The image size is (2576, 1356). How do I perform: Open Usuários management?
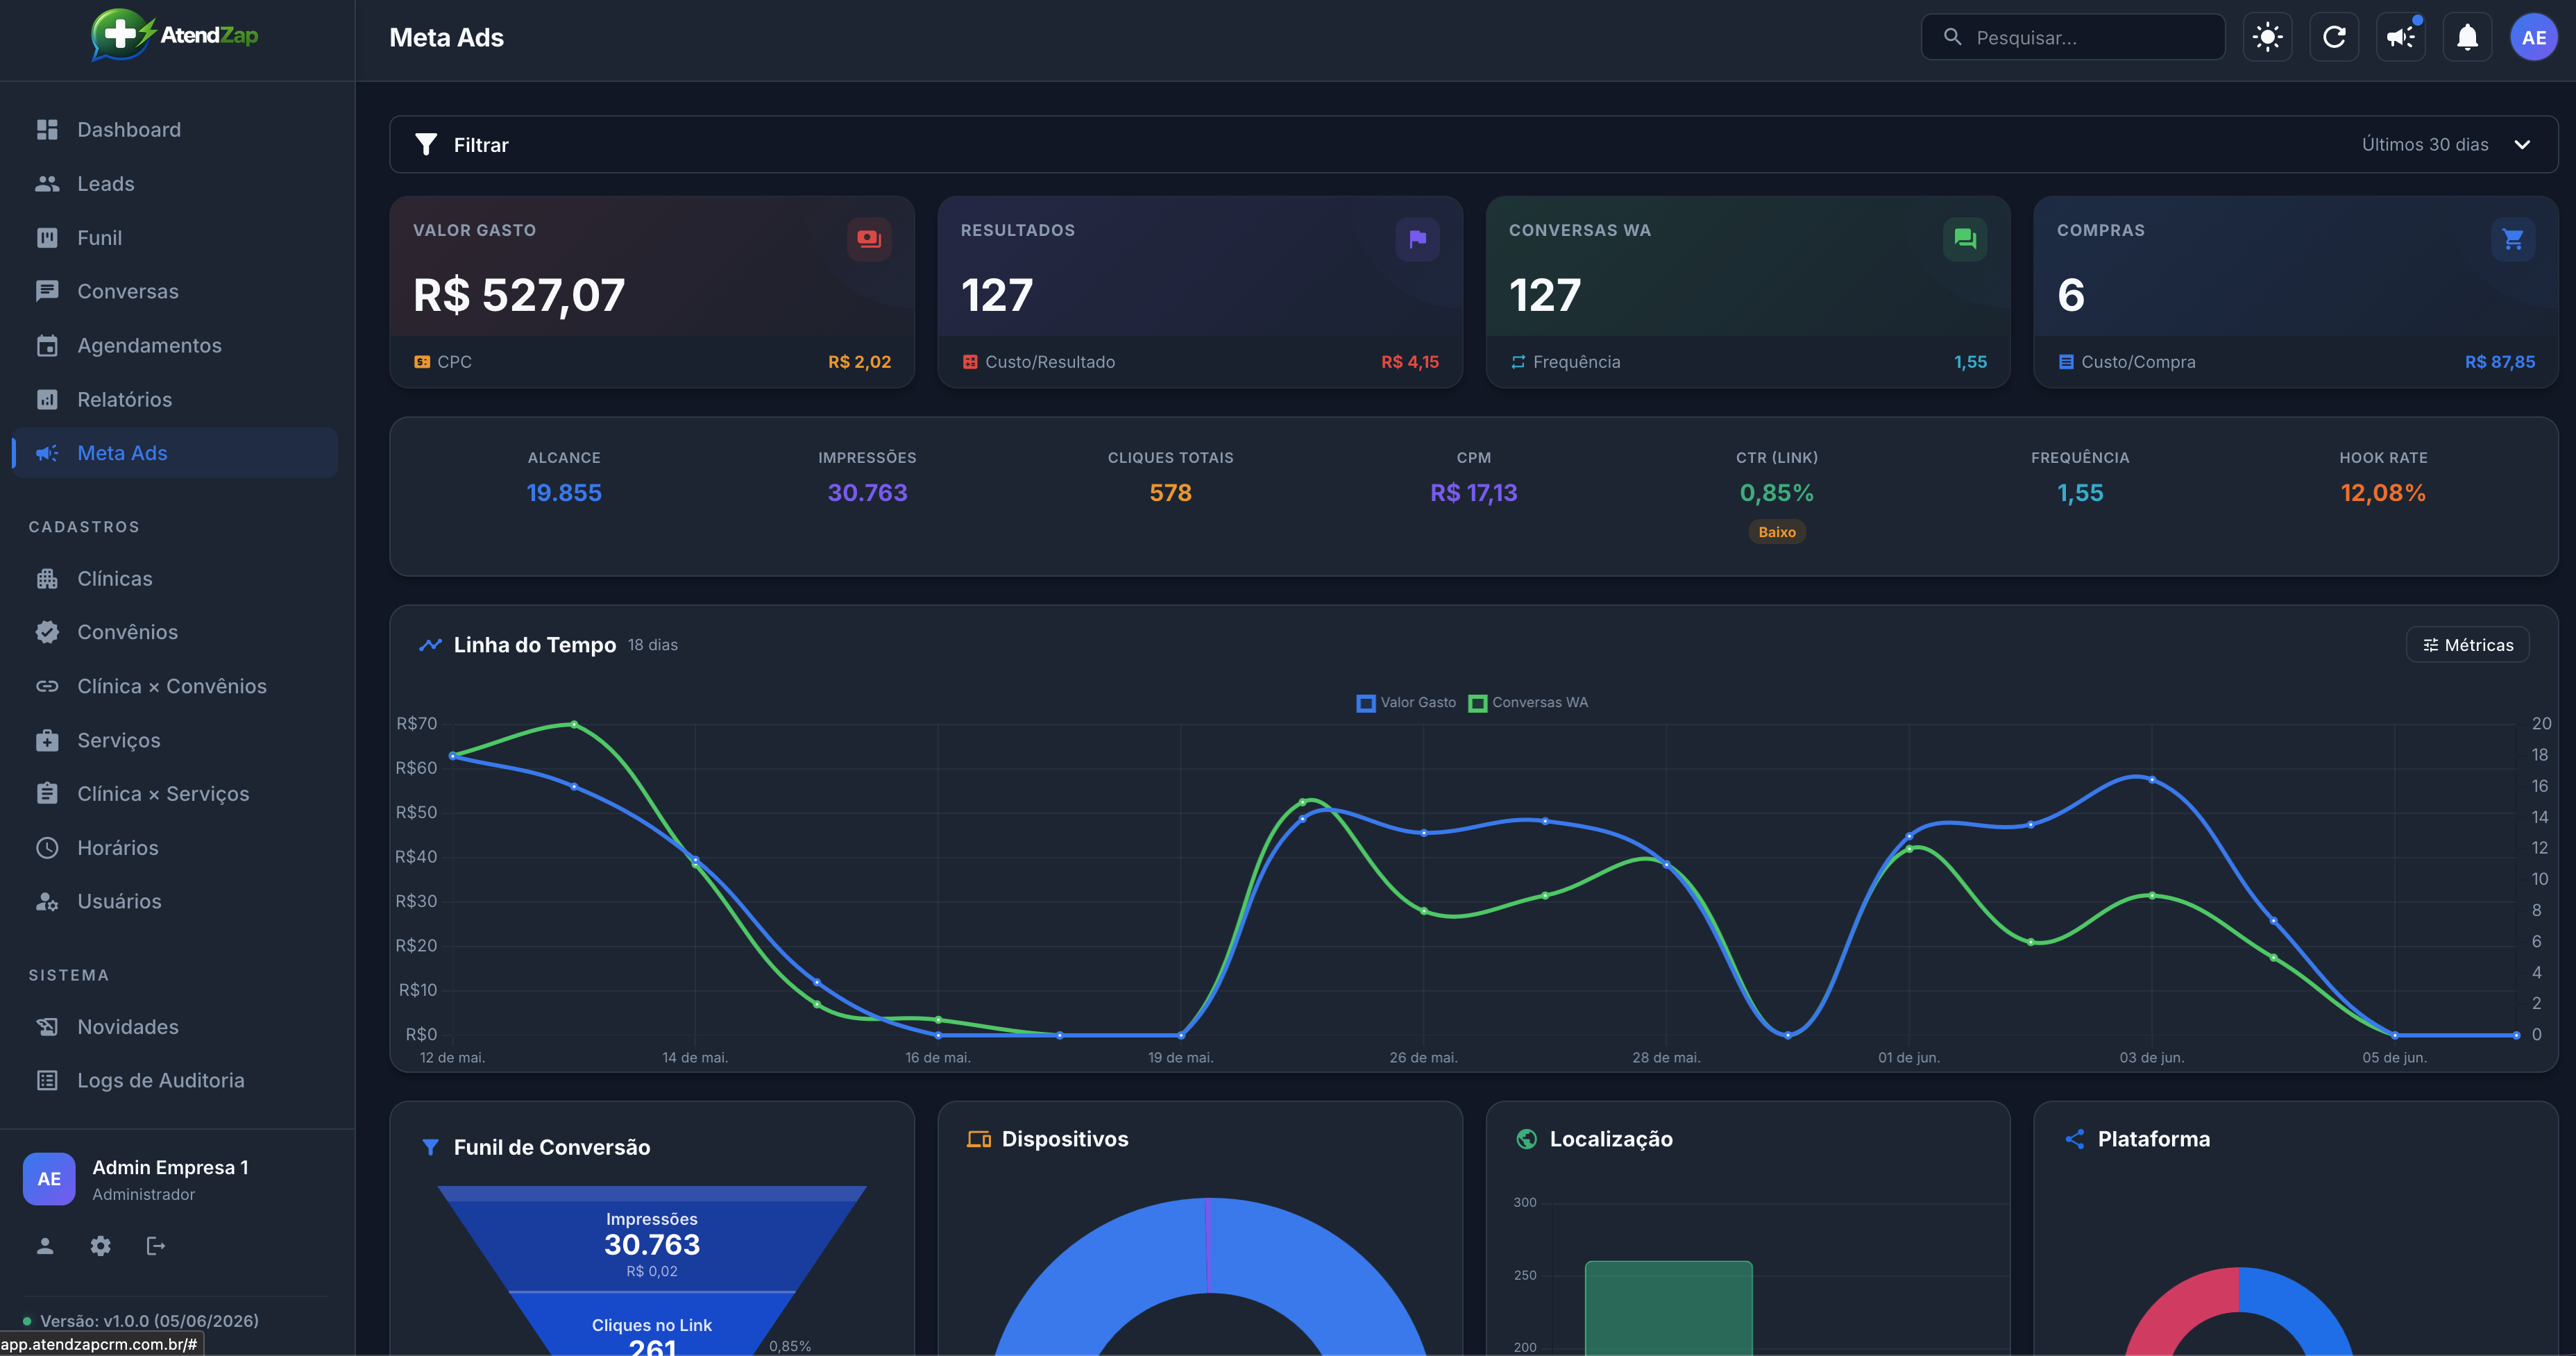pyautogui.click(x=176, y=901)
